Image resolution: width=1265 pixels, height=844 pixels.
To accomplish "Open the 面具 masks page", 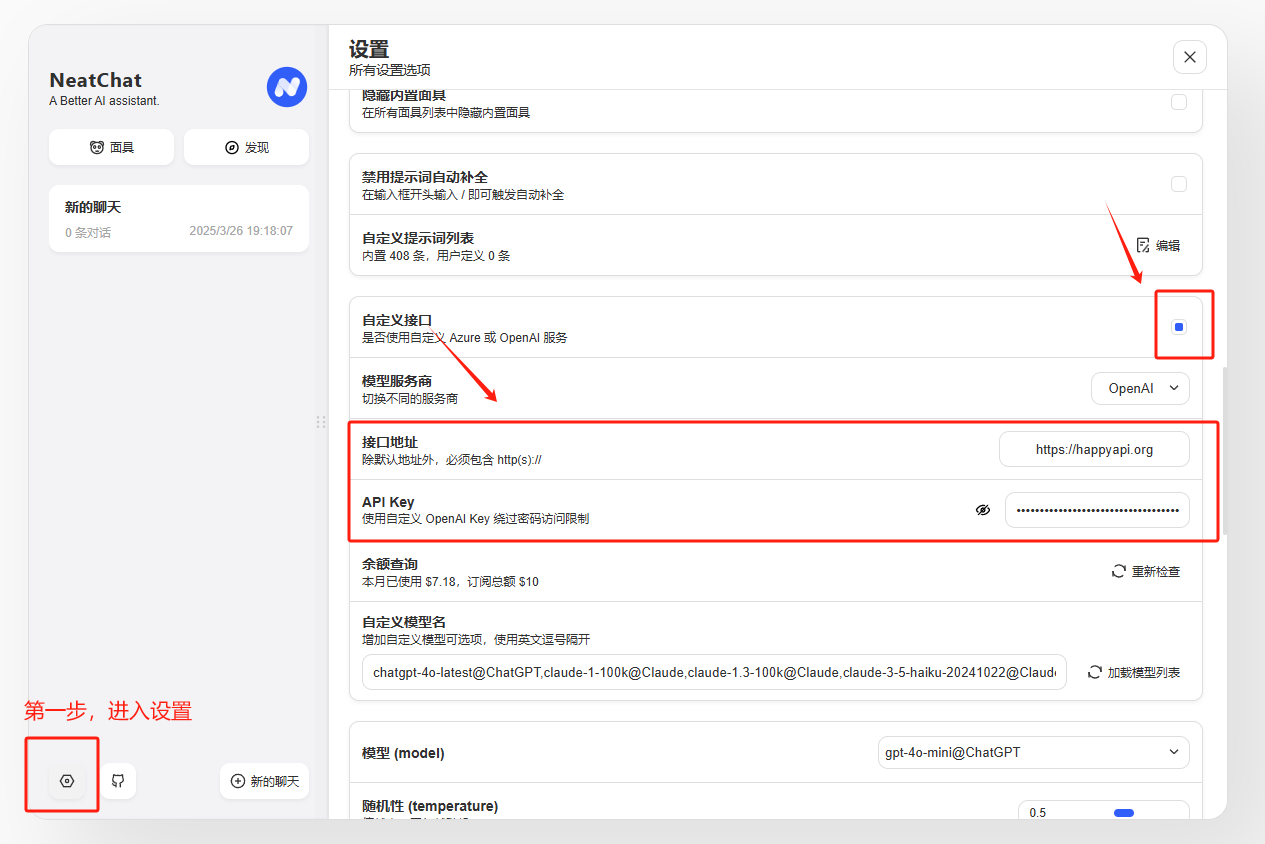I will (x=111, y=147).
